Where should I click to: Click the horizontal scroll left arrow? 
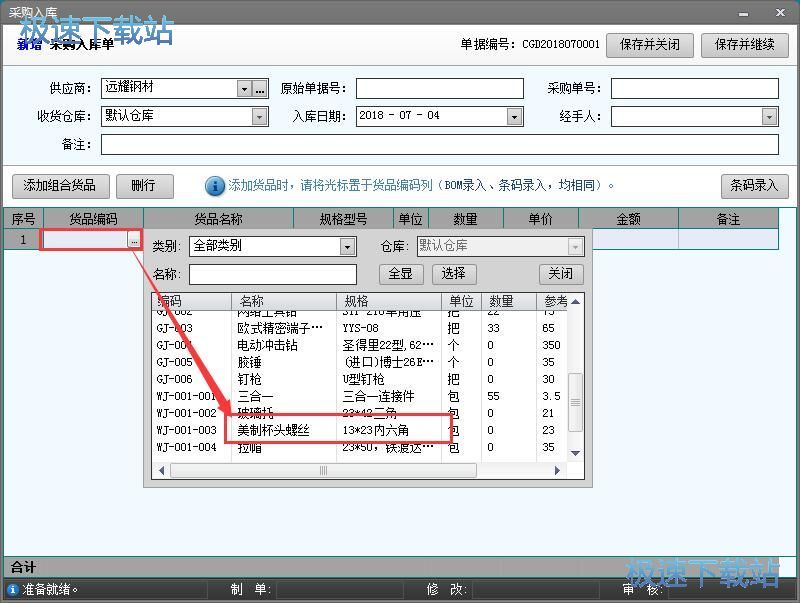161,470
